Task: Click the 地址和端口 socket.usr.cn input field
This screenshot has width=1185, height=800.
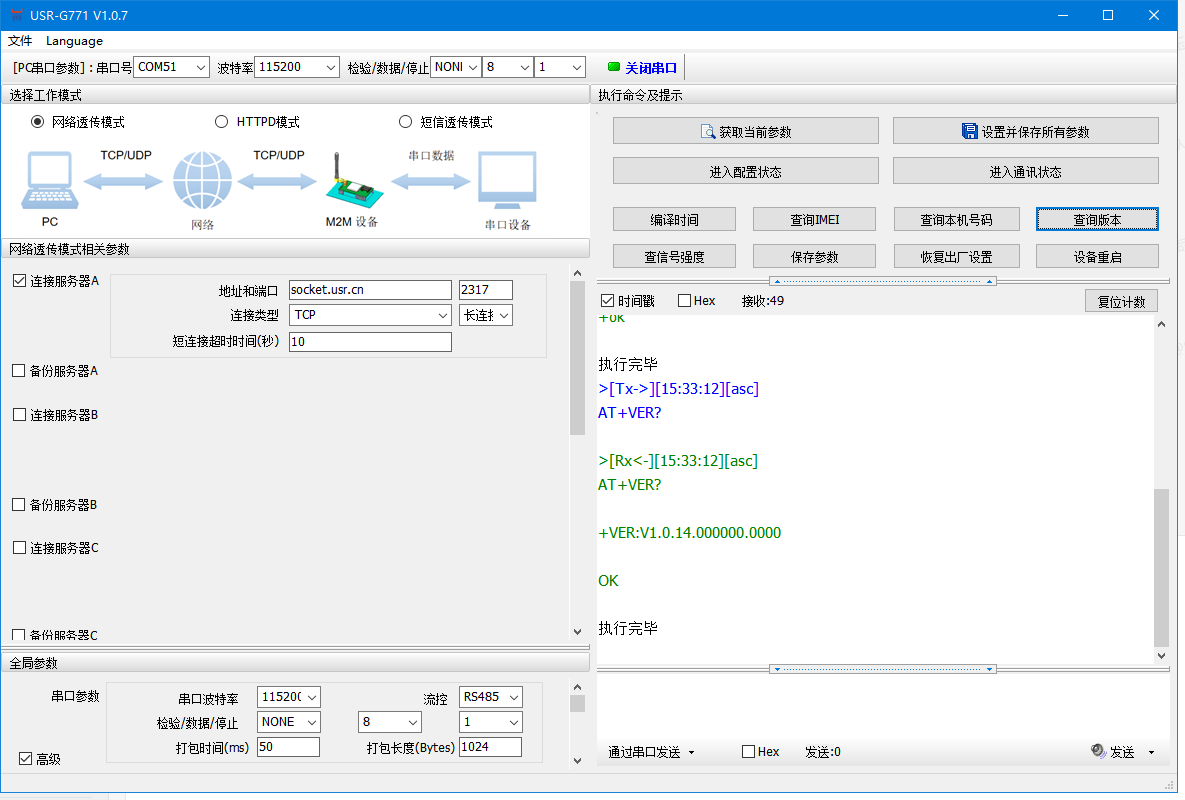Action: (370, 290)
